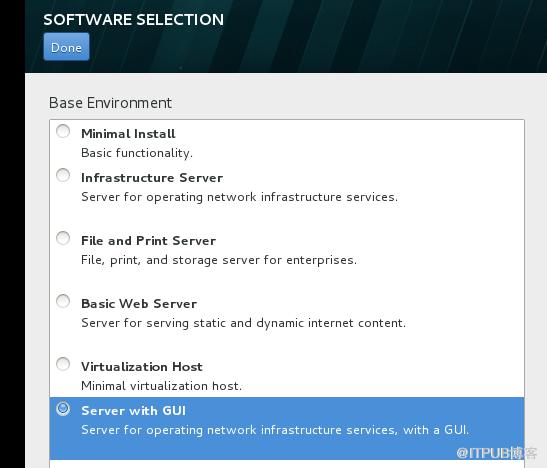Choose the File and Print Server radio option
The image size is (547, 468).
(x=63, y=238)
